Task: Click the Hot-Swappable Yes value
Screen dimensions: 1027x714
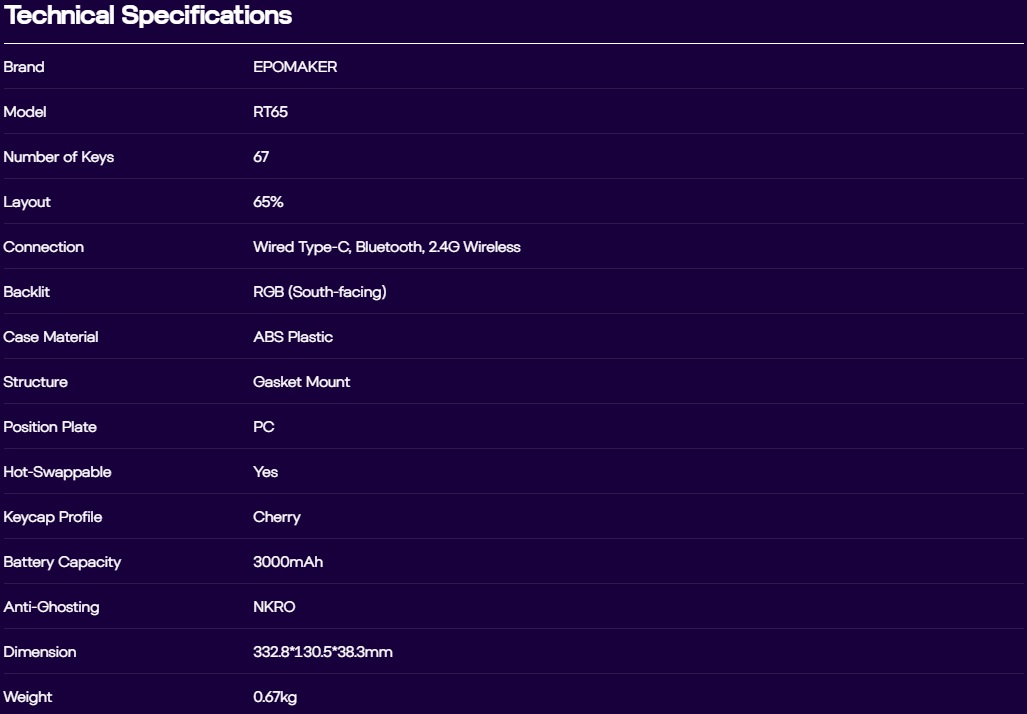Action: [265, 472]
